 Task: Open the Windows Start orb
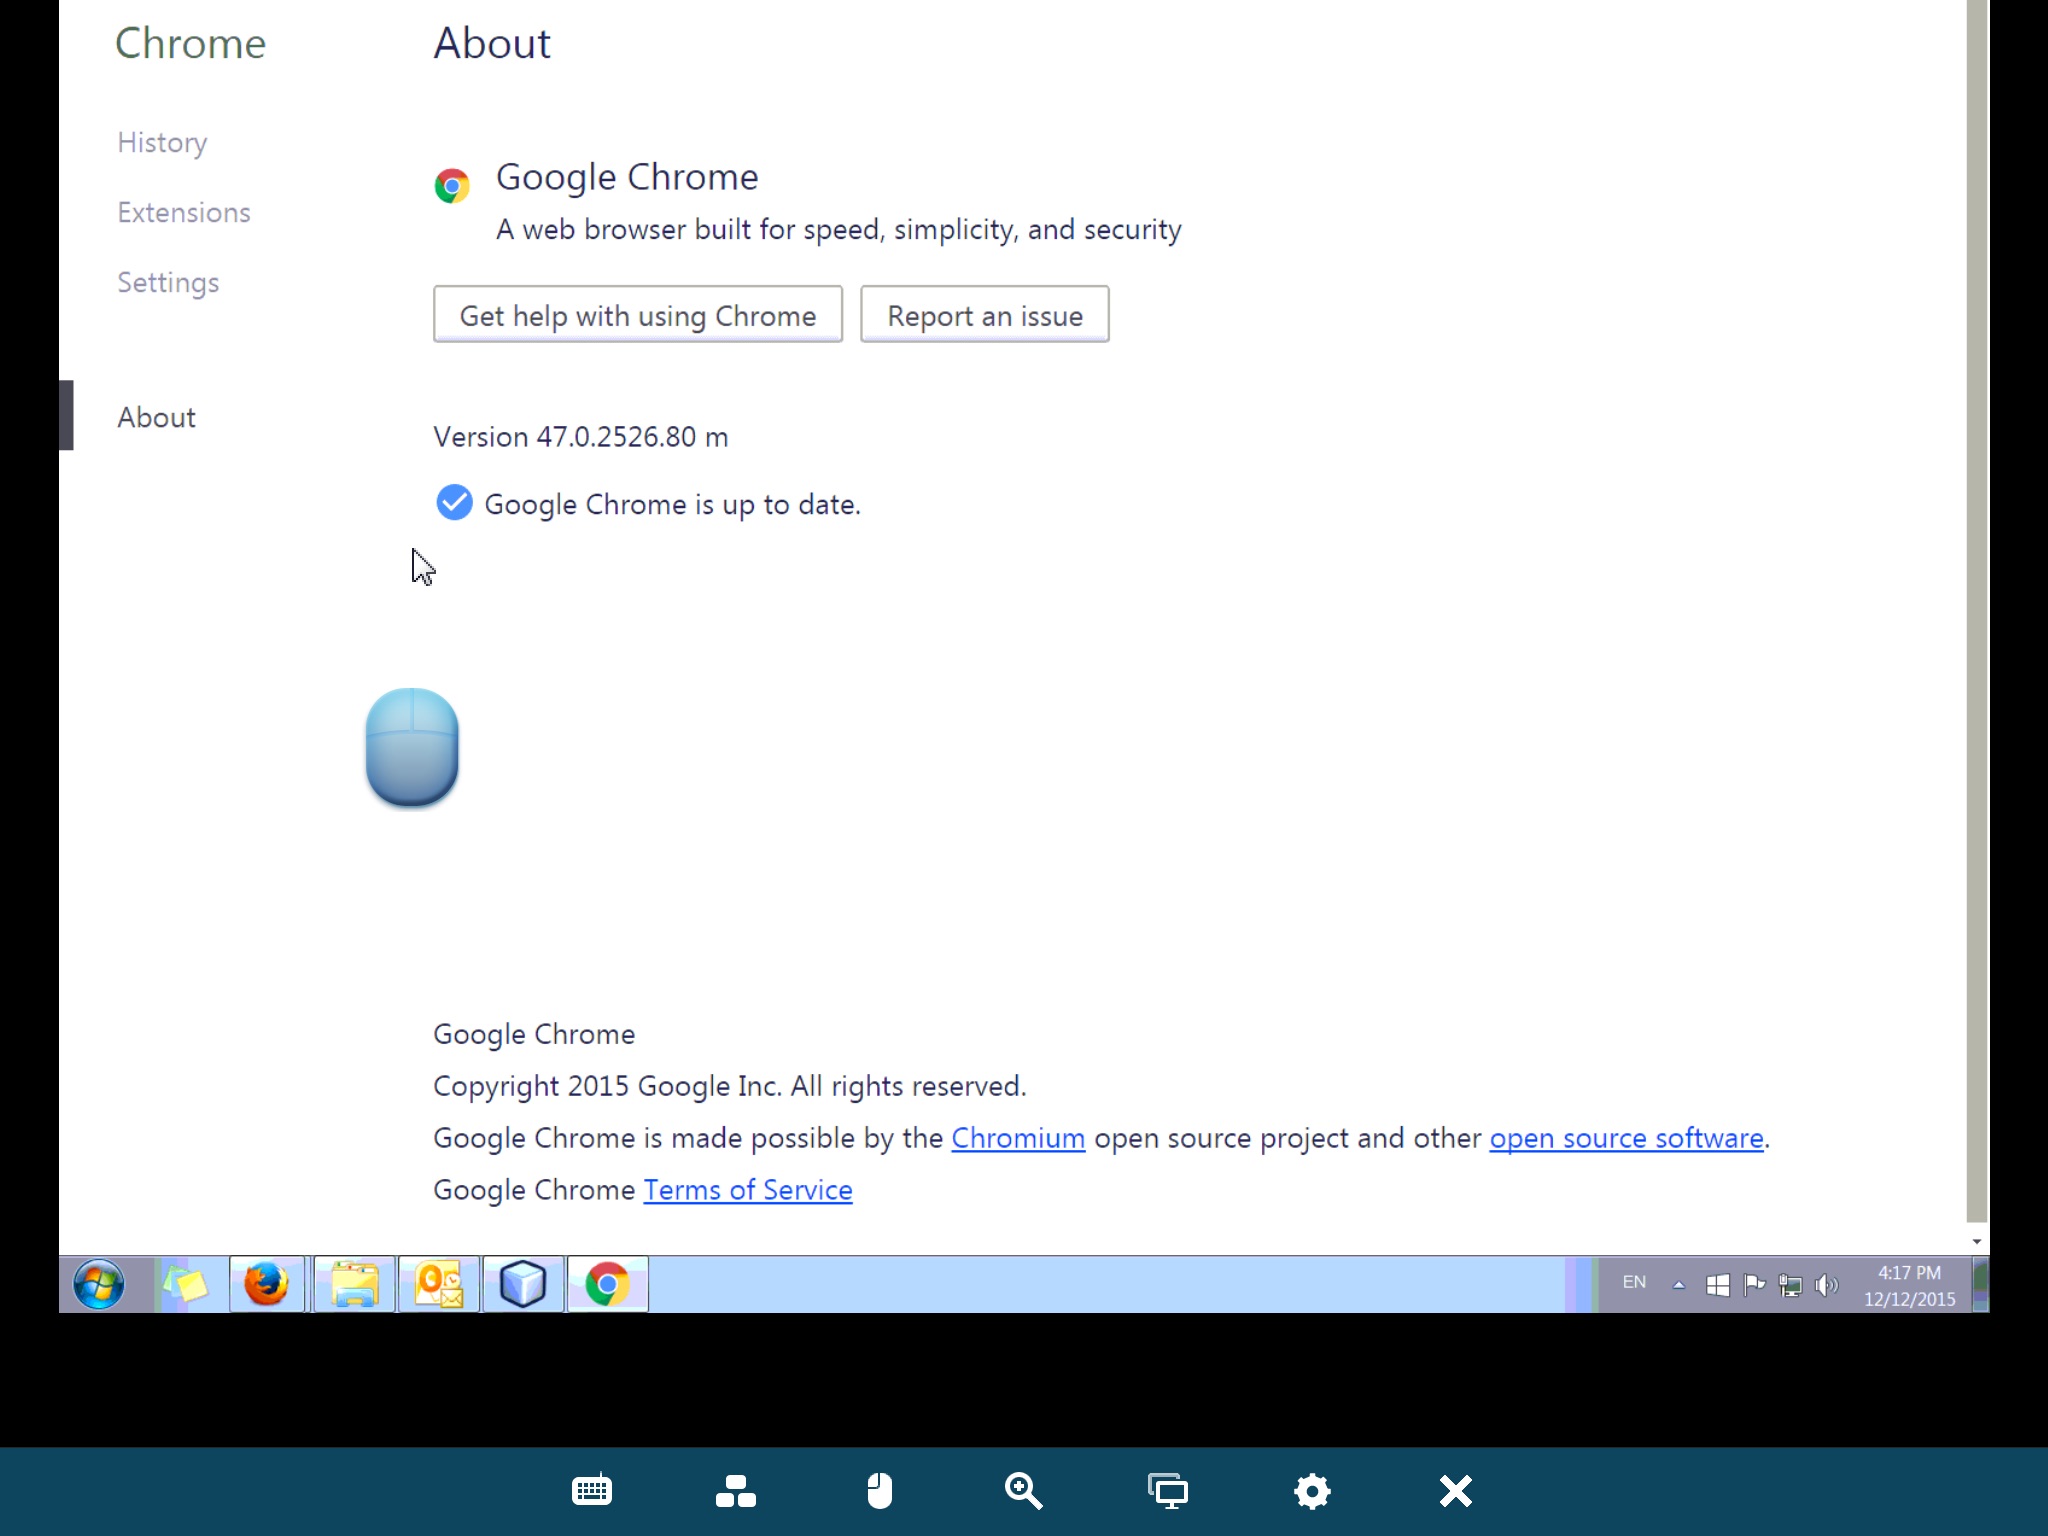pos(99,1285)
